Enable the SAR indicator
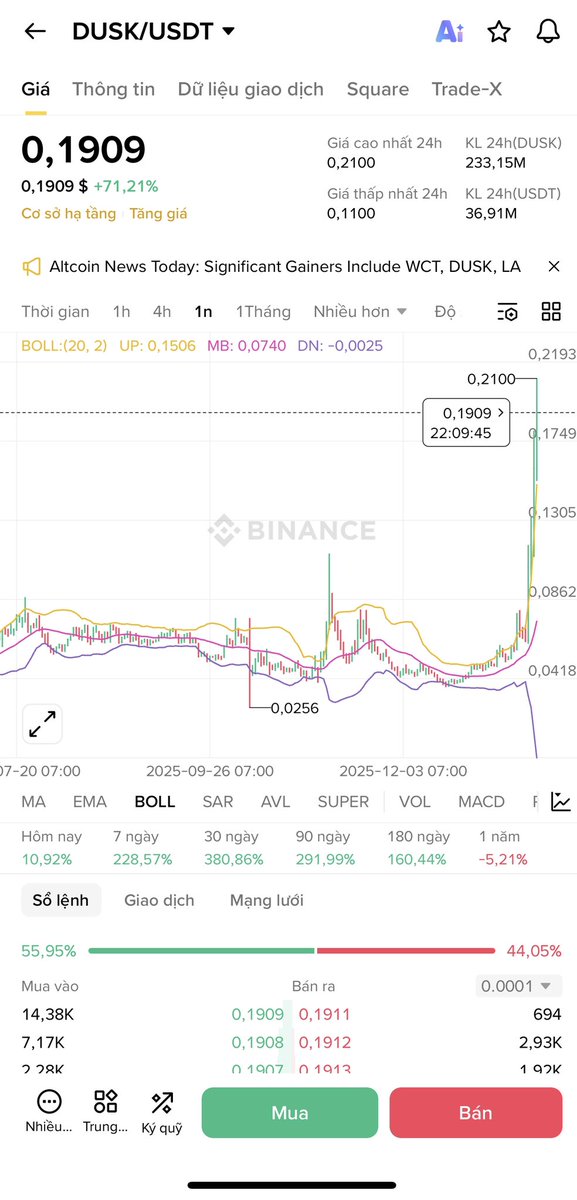 (218, 801)
